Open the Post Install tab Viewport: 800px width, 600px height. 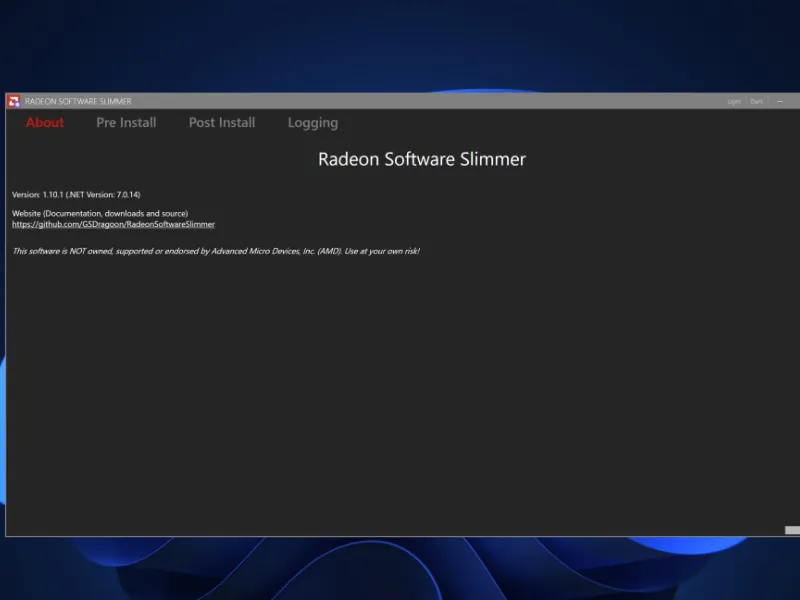(x=222, y=122)
